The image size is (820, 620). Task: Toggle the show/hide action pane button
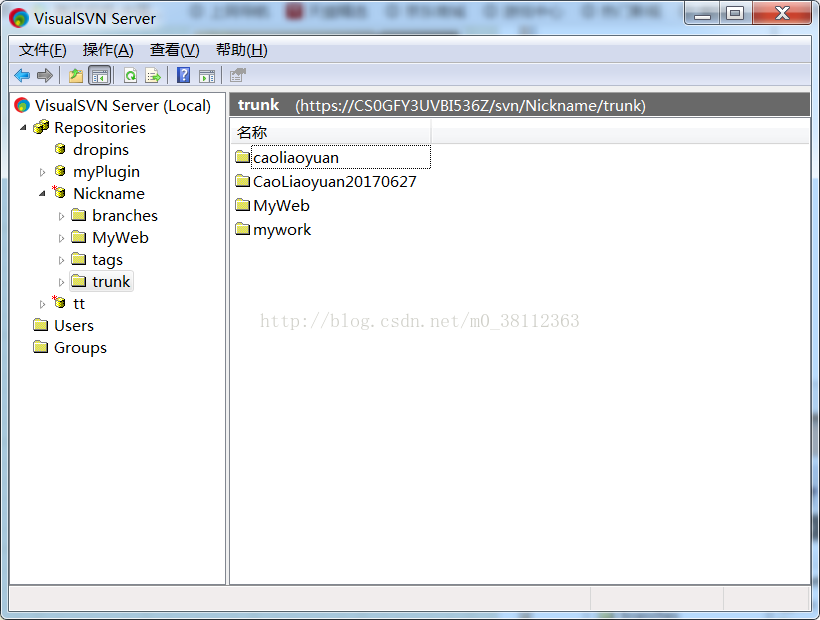207,76
